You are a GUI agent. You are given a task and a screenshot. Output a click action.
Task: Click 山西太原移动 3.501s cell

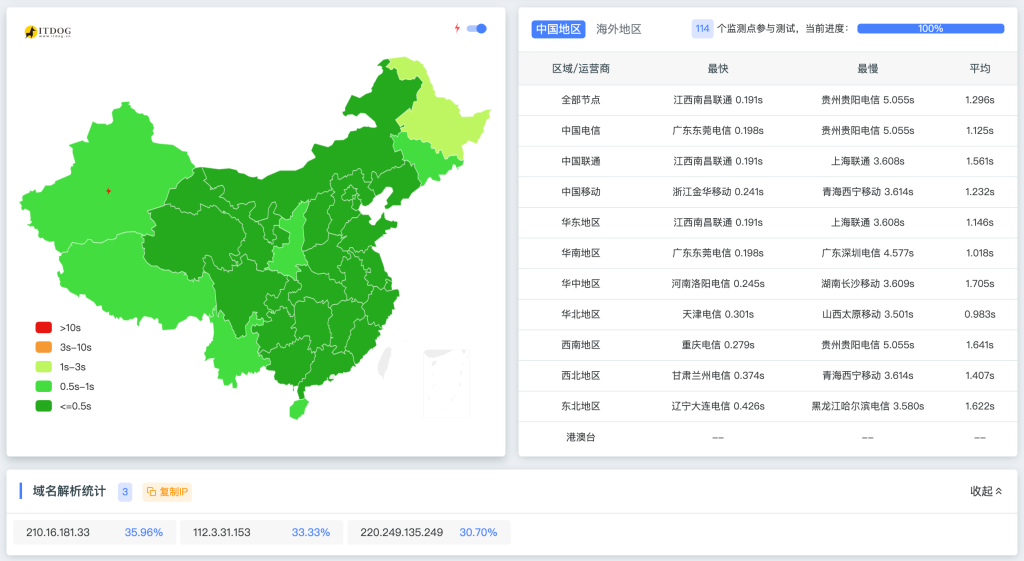pyautogui.click(x=867, y=315)
